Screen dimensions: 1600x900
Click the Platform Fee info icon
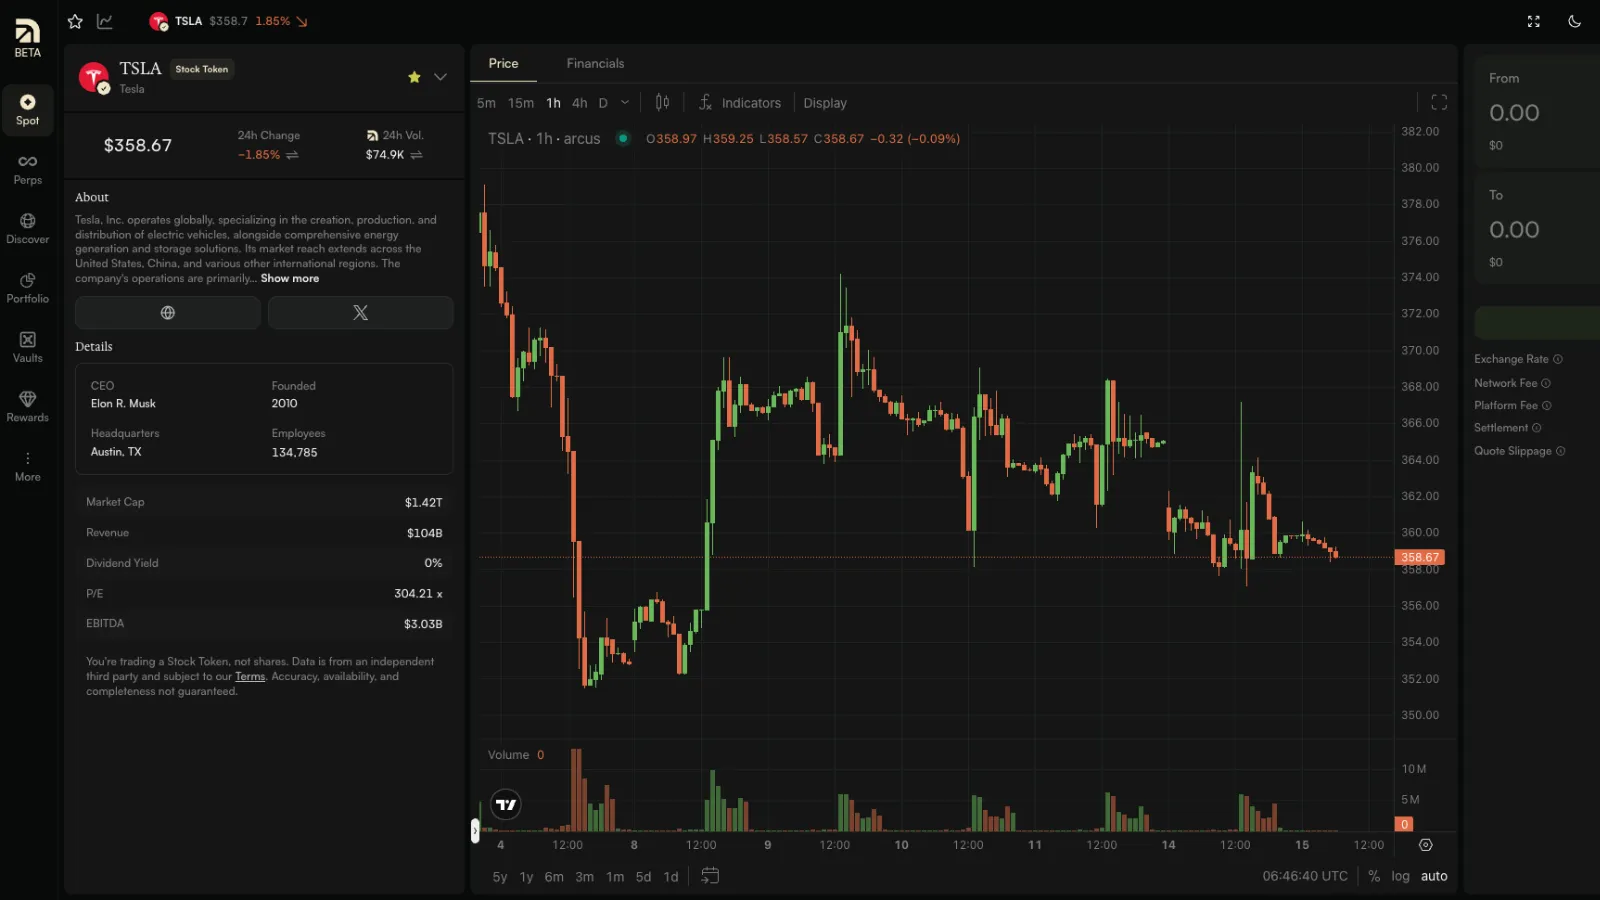point(1547,406)
